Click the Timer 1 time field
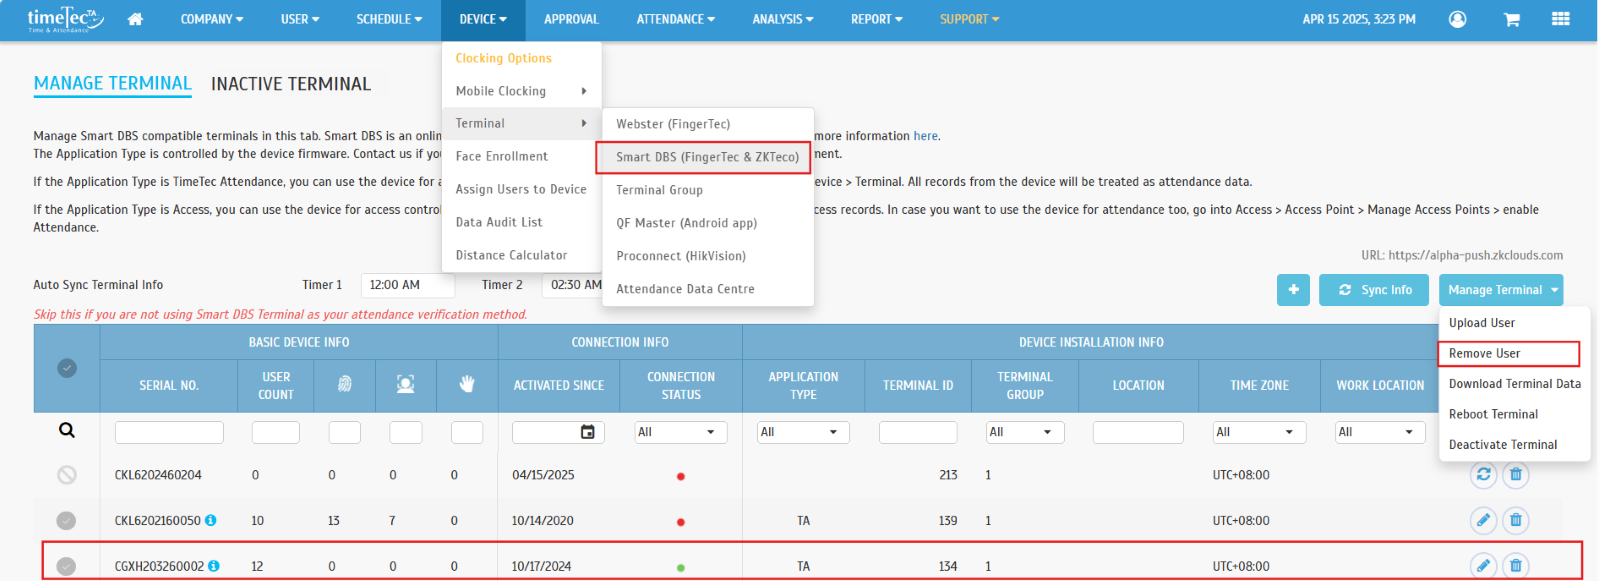 [x=408, y=285]
